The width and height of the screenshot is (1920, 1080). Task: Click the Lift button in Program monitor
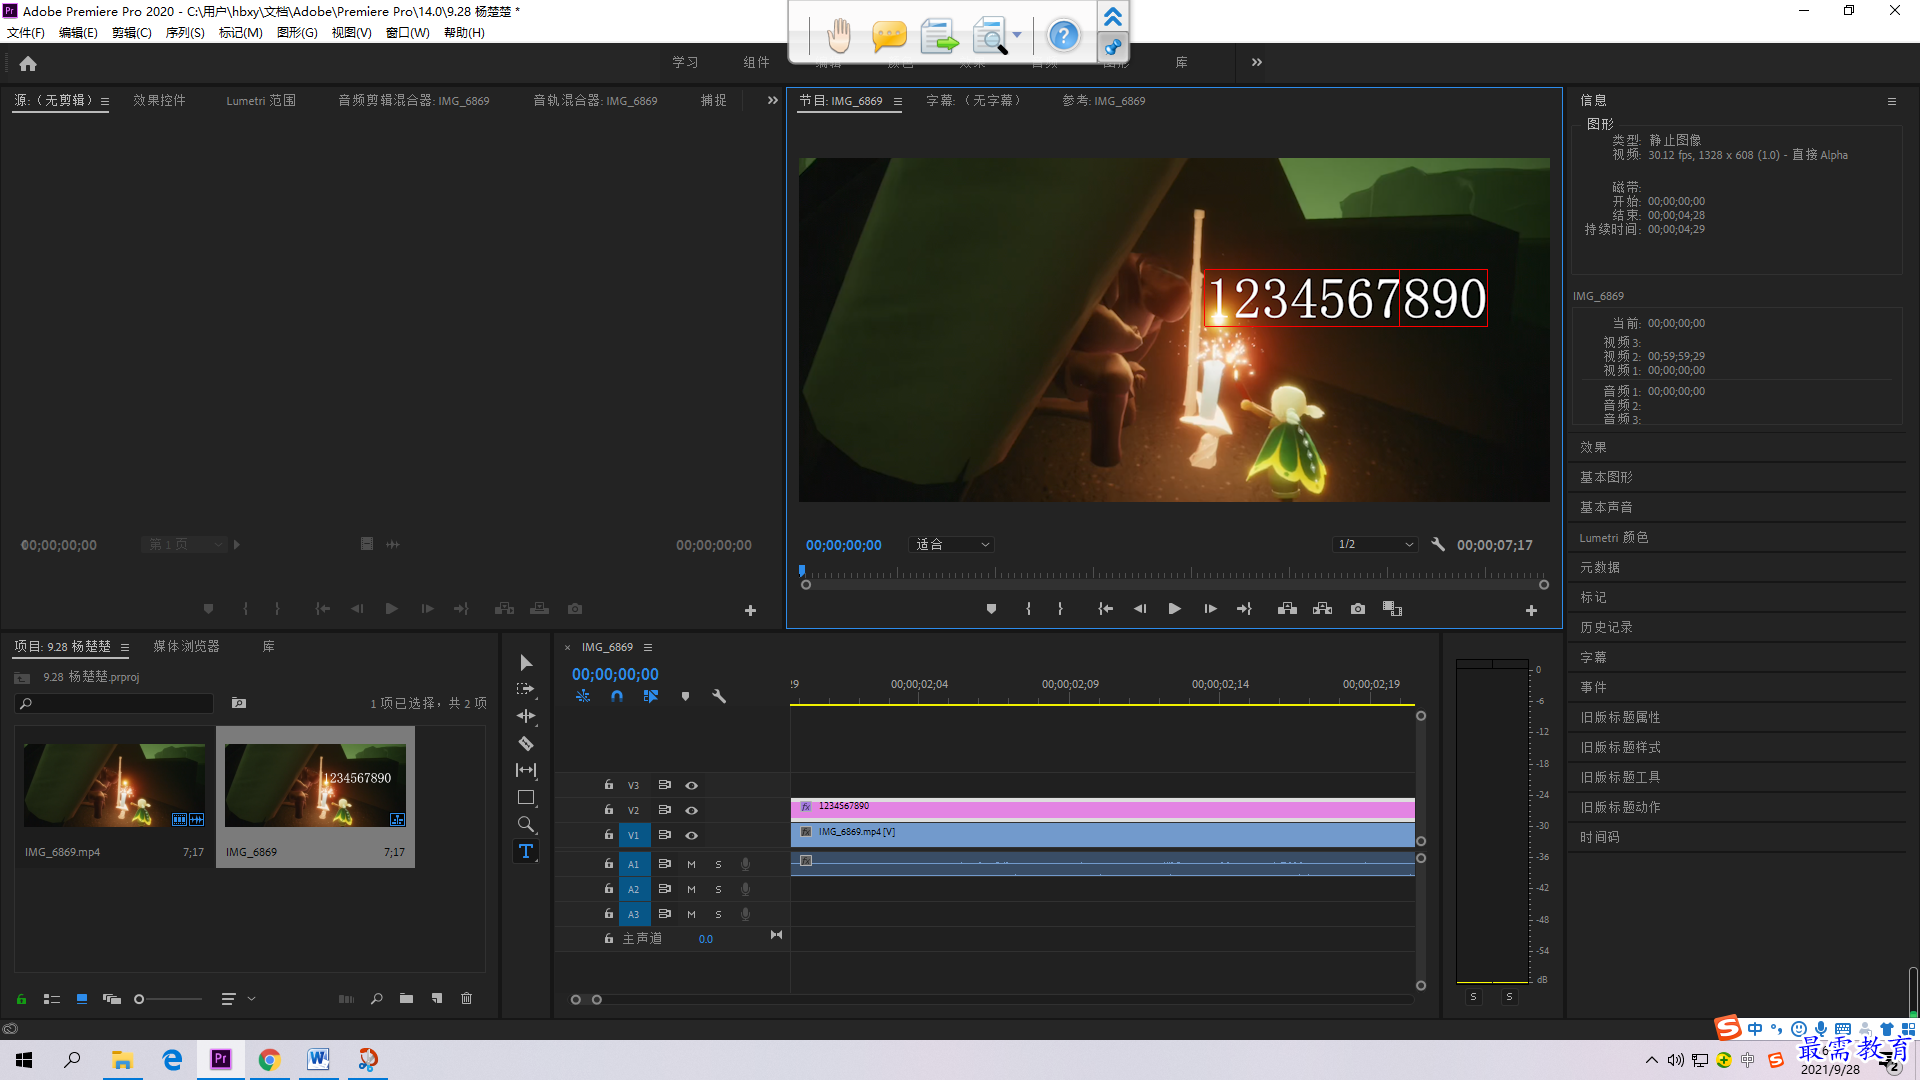click(x=1287, y=609)
